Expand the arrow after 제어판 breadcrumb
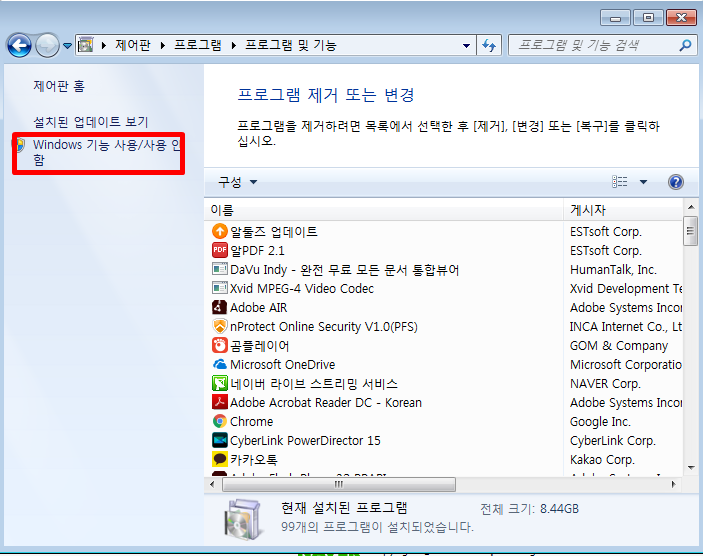Screen dimensions: 703x556 (x=163, y=45)
